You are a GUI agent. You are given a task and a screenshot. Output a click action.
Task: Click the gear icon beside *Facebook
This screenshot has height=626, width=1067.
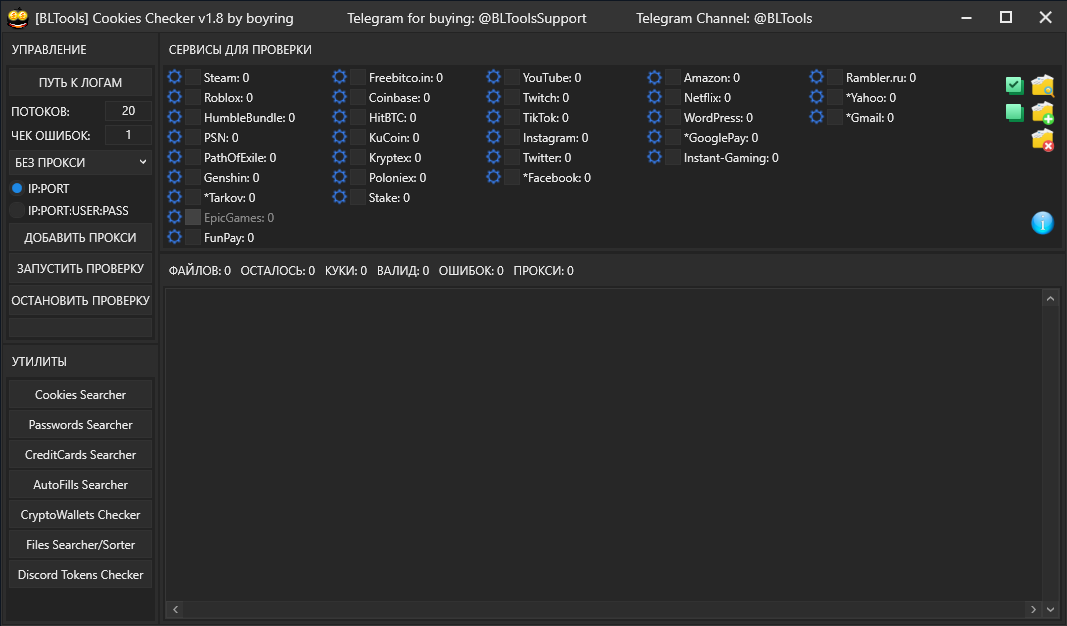coord(493,177)
